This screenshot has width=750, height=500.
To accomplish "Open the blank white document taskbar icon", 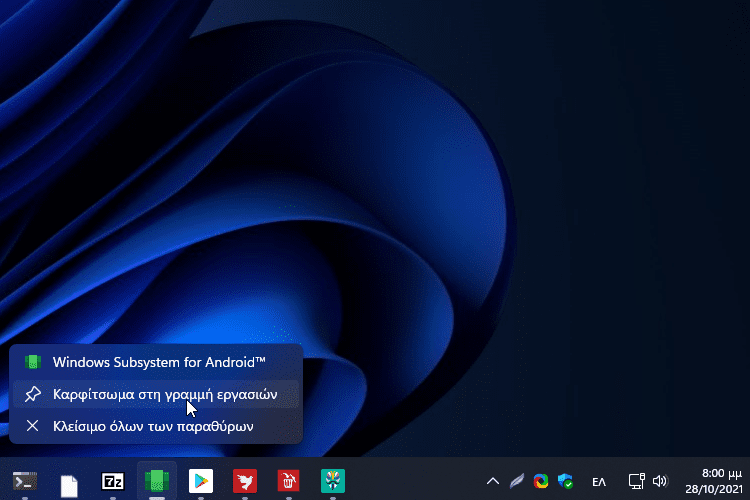I will (69, 483).
